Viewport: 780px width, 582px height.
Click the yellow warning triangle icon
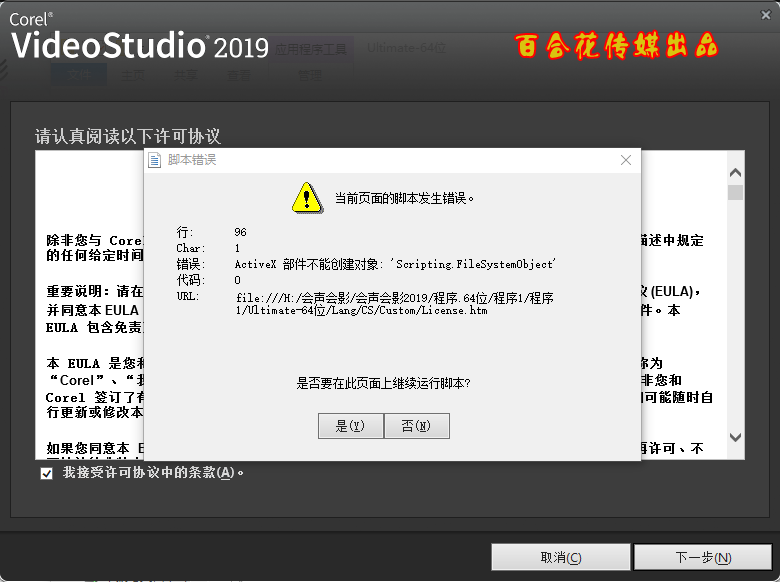(307, 198)
